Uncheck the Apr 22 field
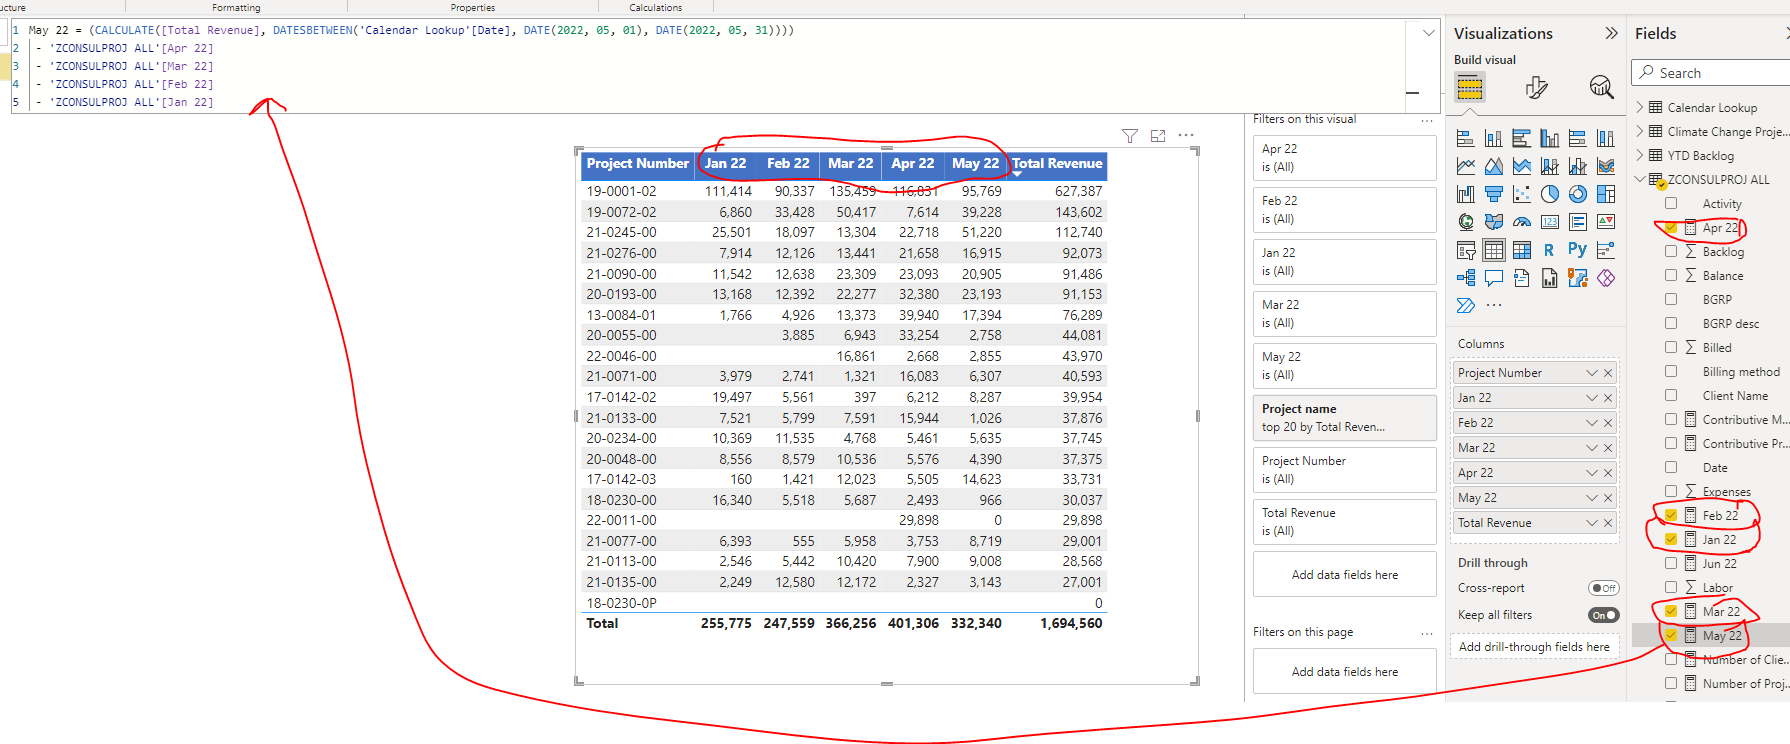Image resolution: width=1790 pixels, height=744 pixels. coord(1671,228)
